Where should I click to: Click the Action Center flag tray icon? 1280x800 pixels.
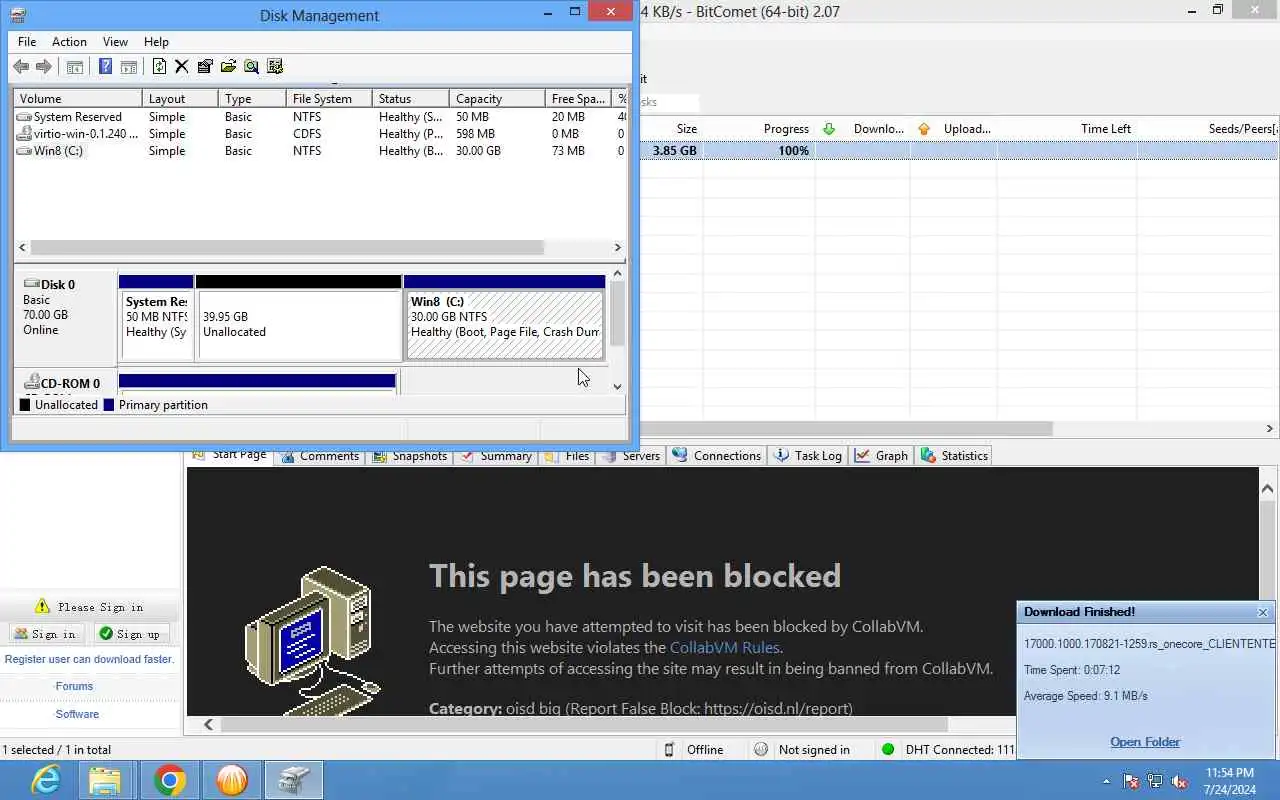point(1131,781)
